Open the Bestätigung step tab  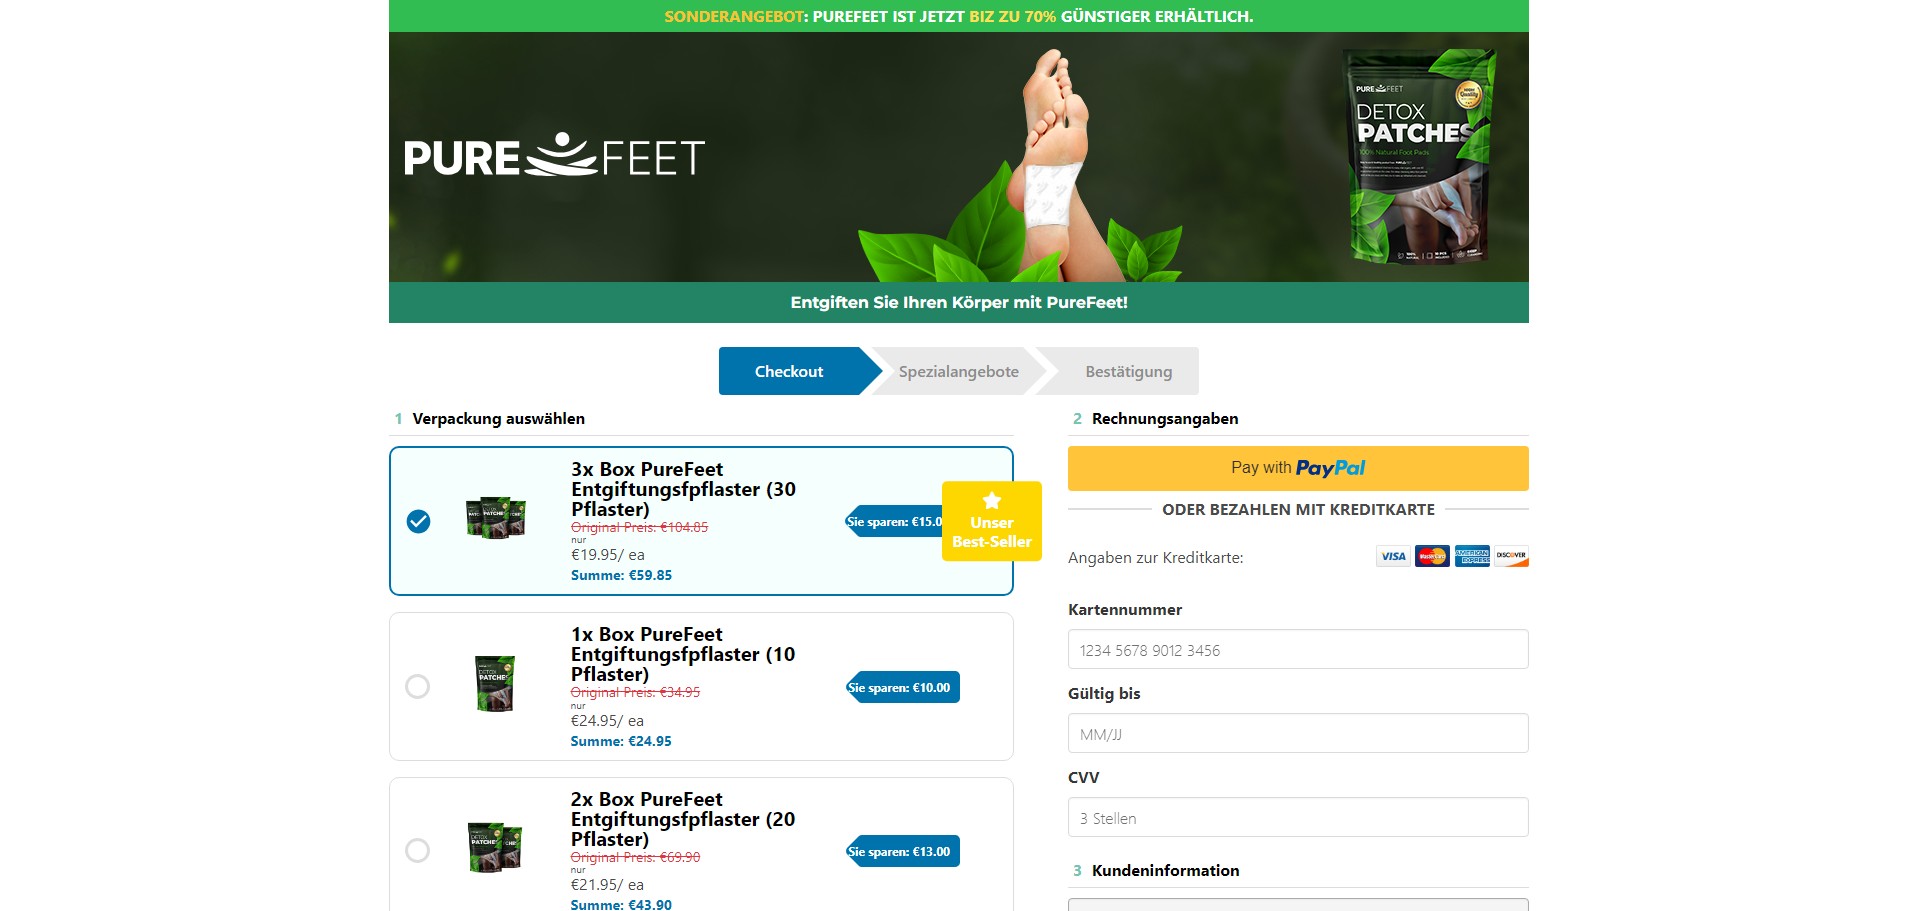tap(1128, 371)
